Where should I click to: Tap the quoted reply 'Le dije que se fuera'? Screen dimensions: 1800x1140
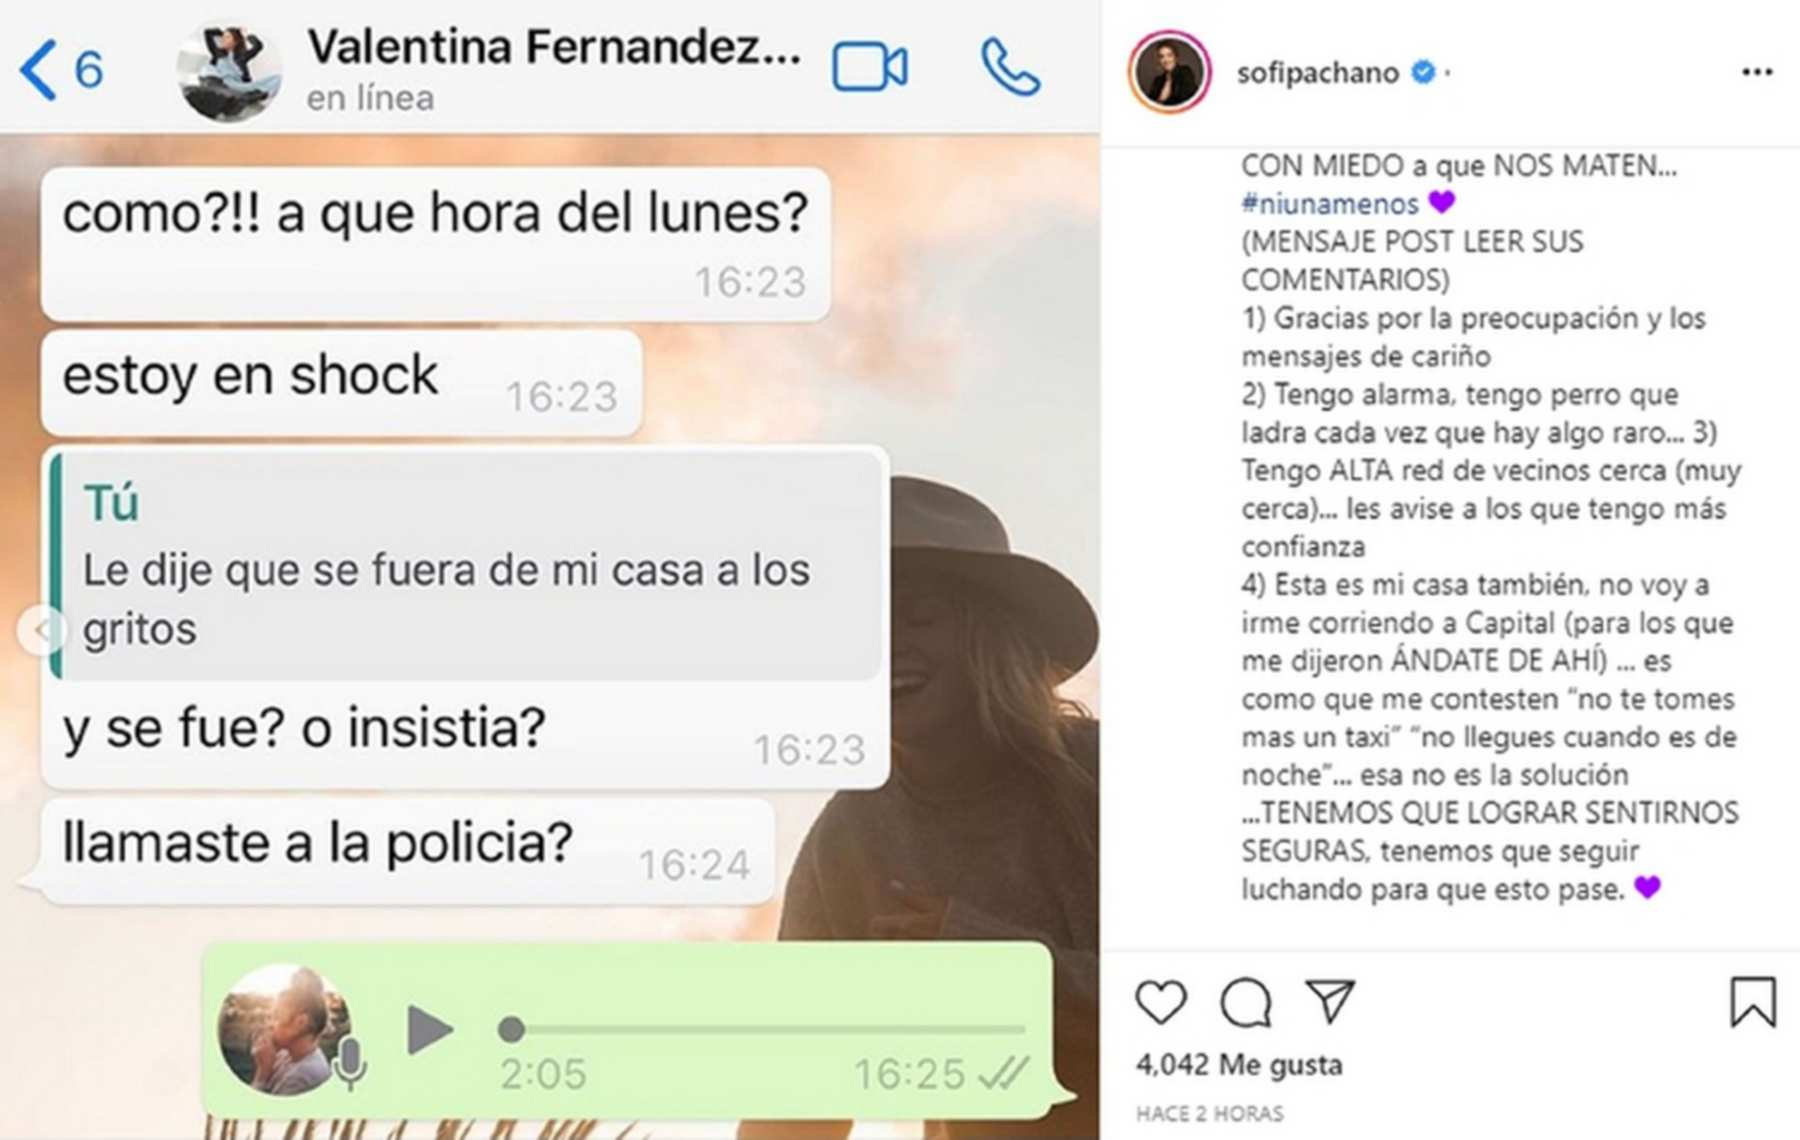467,567
